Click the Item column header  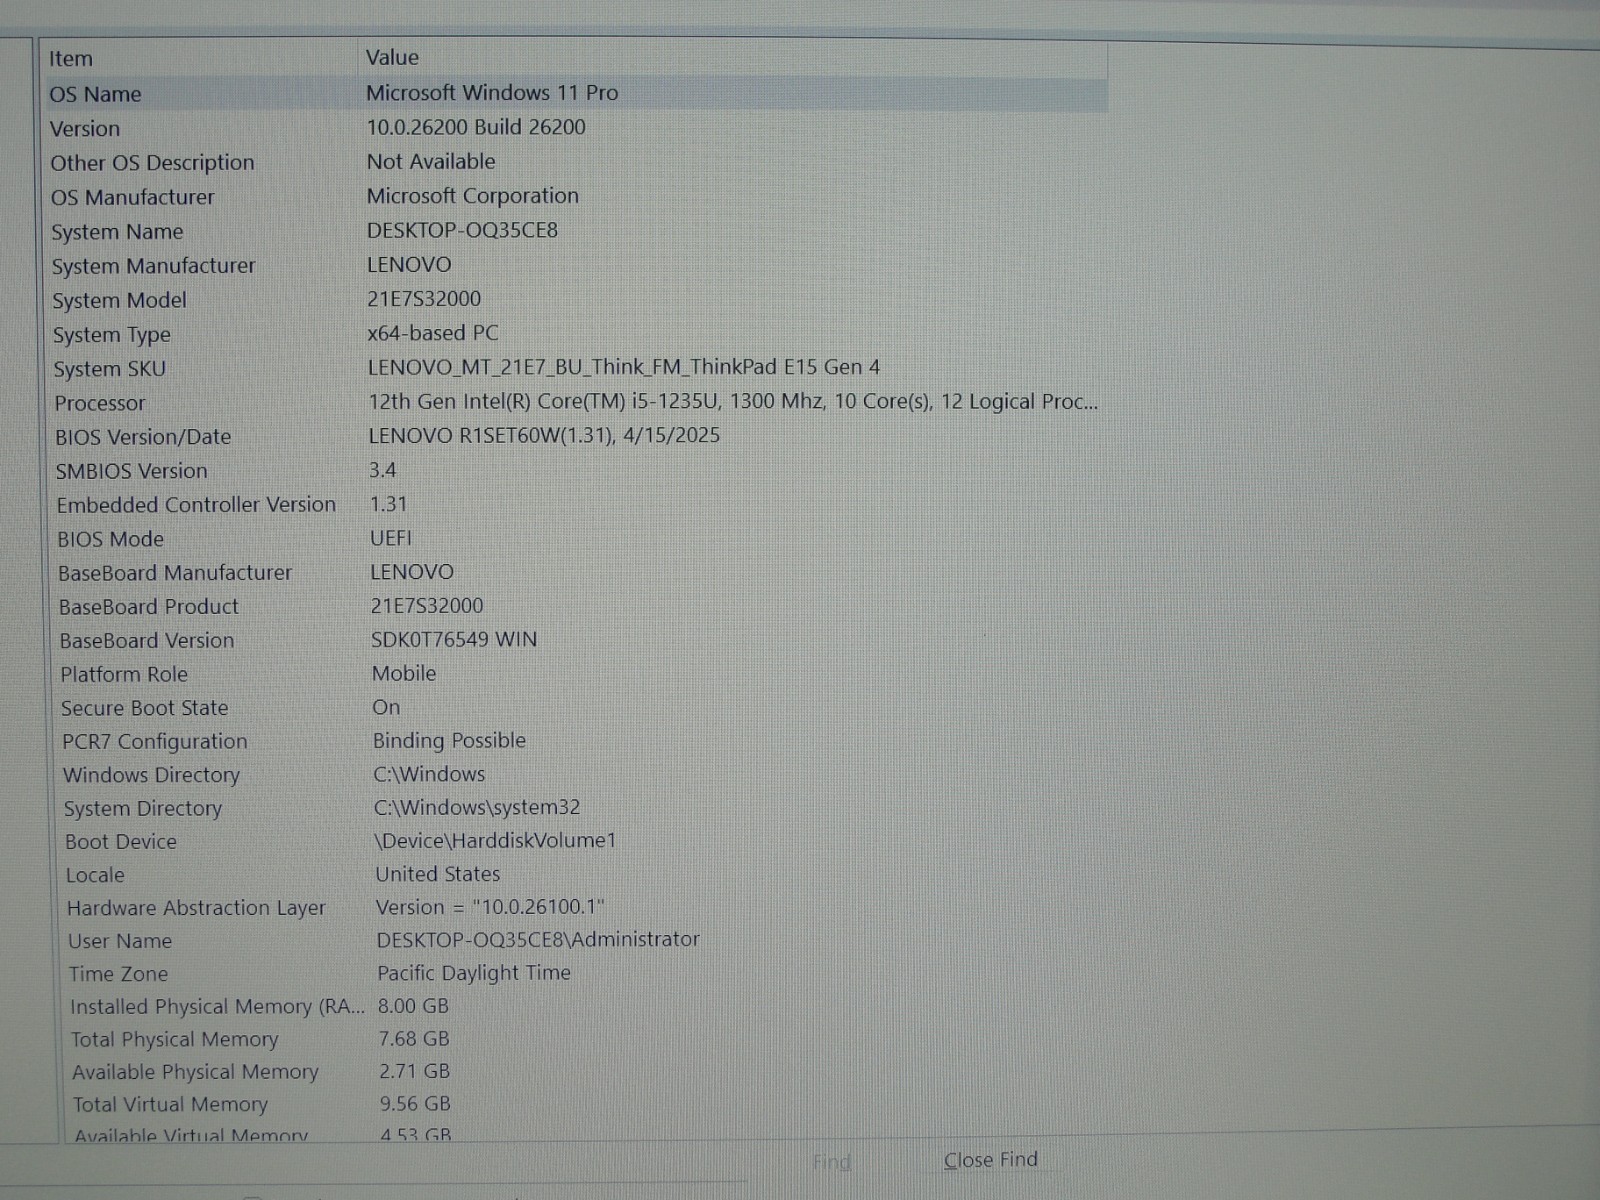click(71, 59)
